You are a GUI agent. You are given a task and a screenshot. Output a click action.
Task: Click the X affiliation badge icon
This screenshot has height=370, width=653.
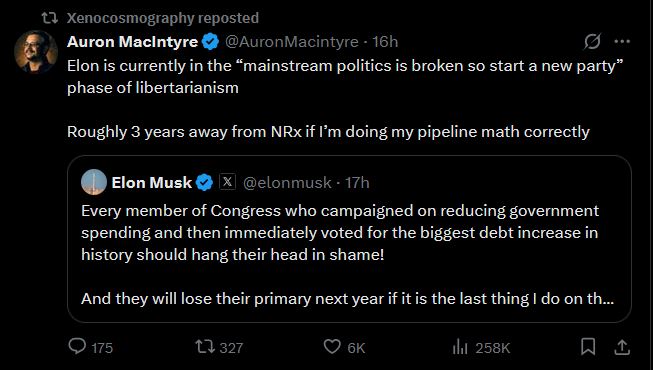pyautogui.click(x=227, y=182)
